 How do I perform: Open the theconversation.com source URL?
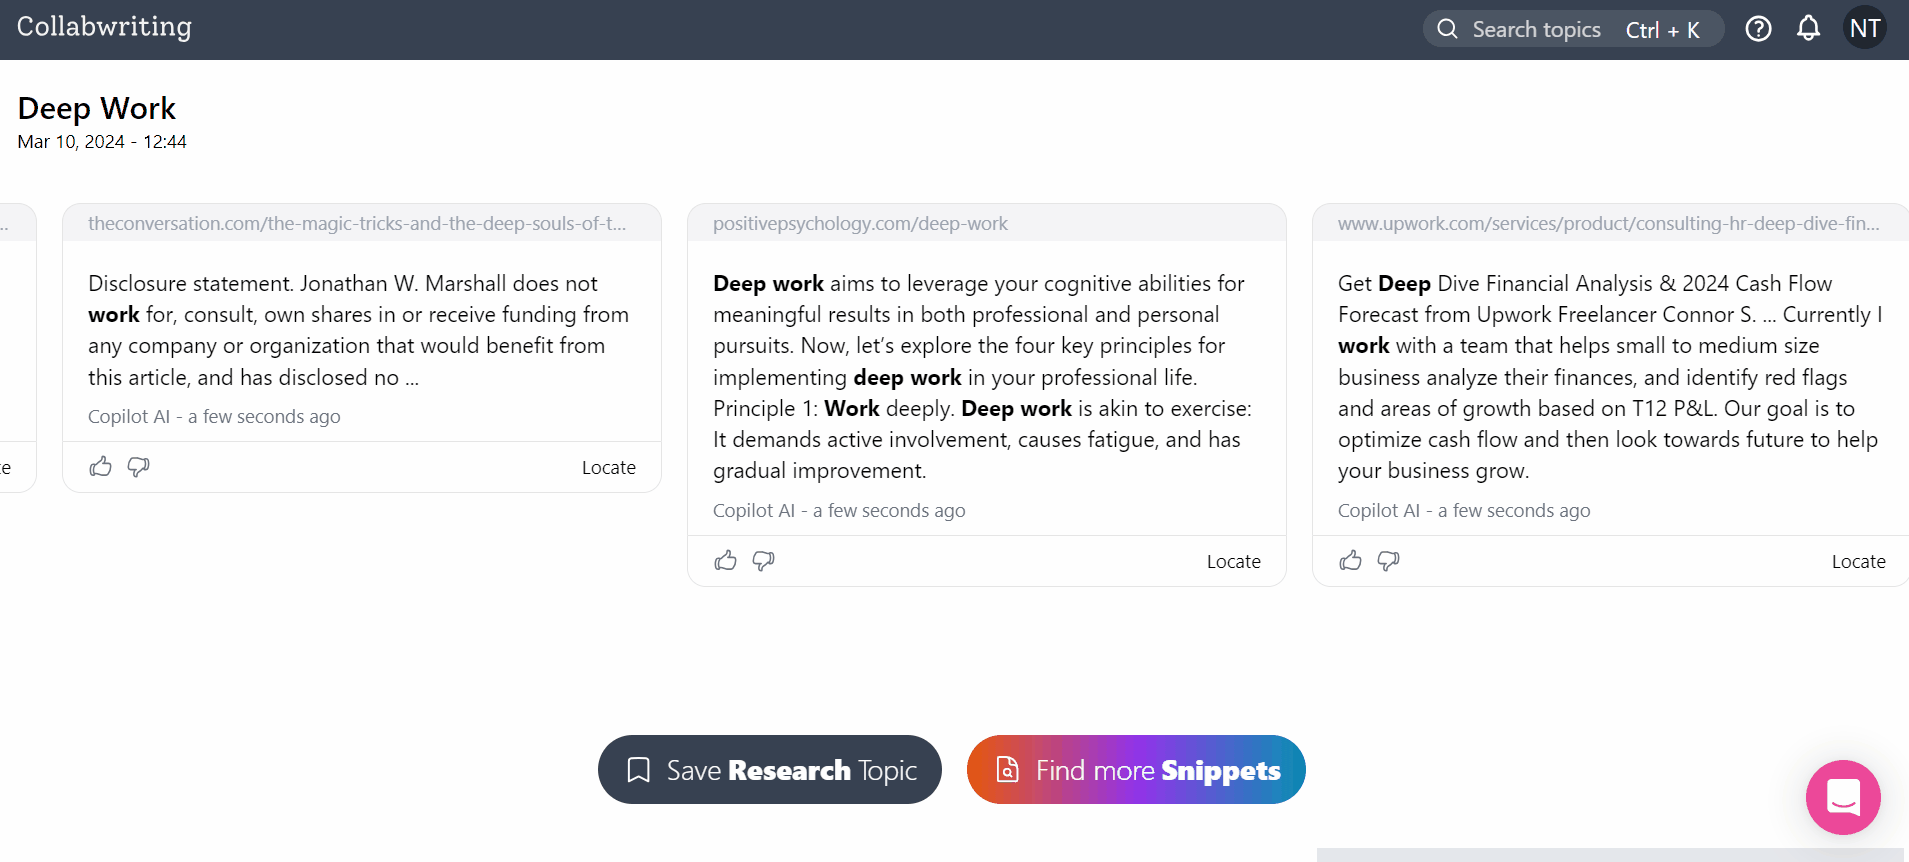pyautogui.click(x=357, y=224)
